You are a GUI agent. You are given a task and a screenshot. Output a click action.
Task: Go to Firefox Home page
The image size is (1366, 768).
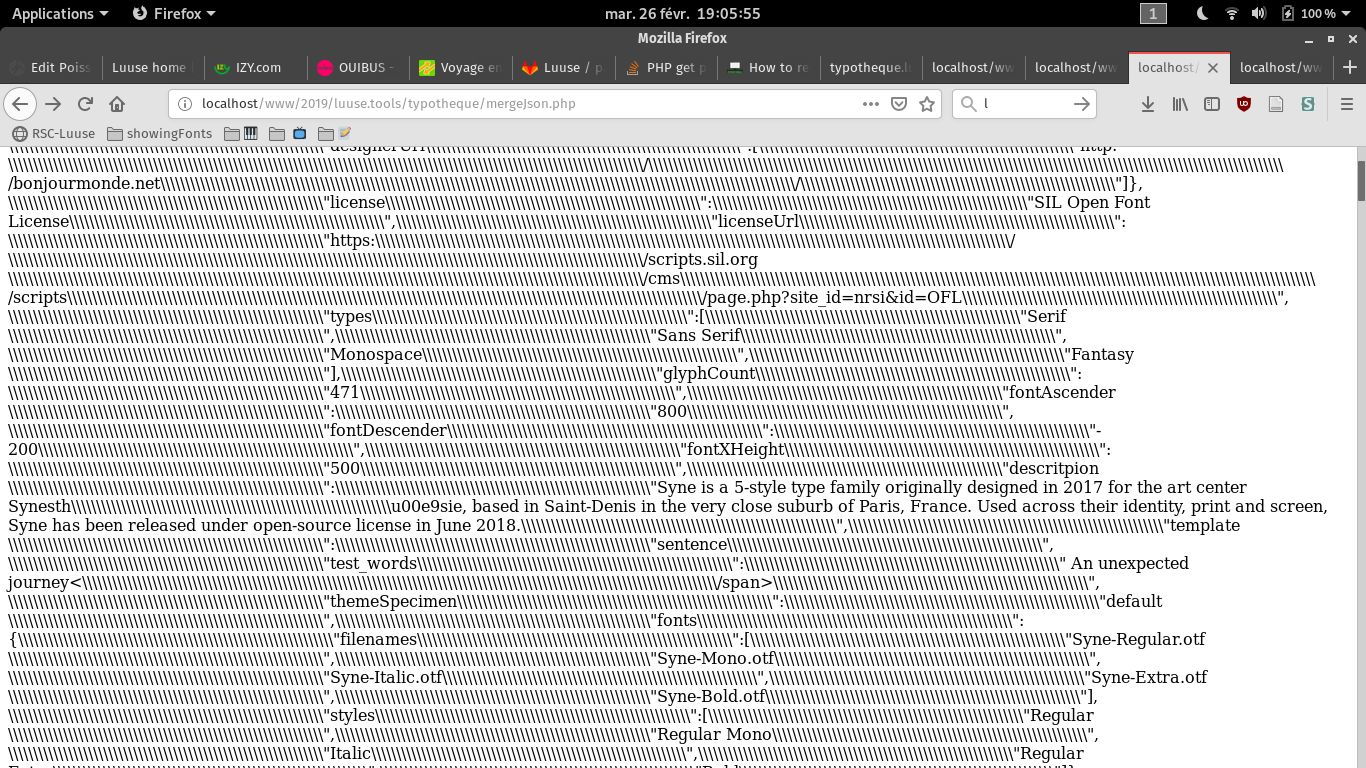(x=117, y=104)
